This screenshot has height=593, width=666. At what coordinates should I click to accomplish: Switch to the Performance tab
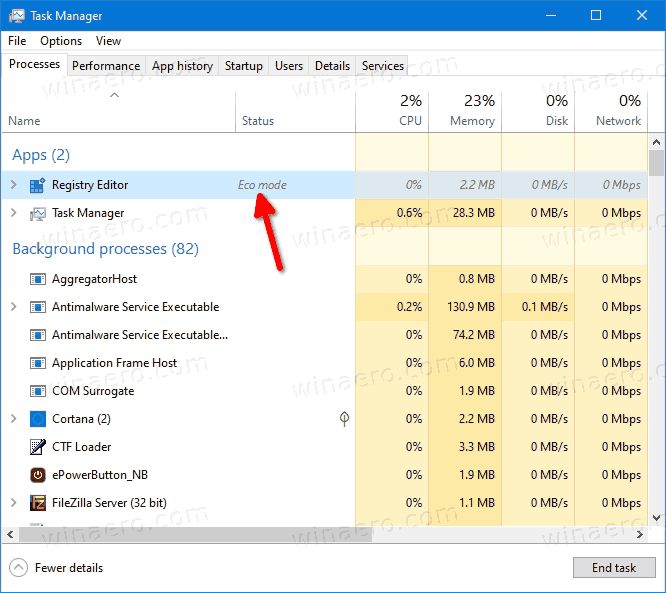(106, 66)
